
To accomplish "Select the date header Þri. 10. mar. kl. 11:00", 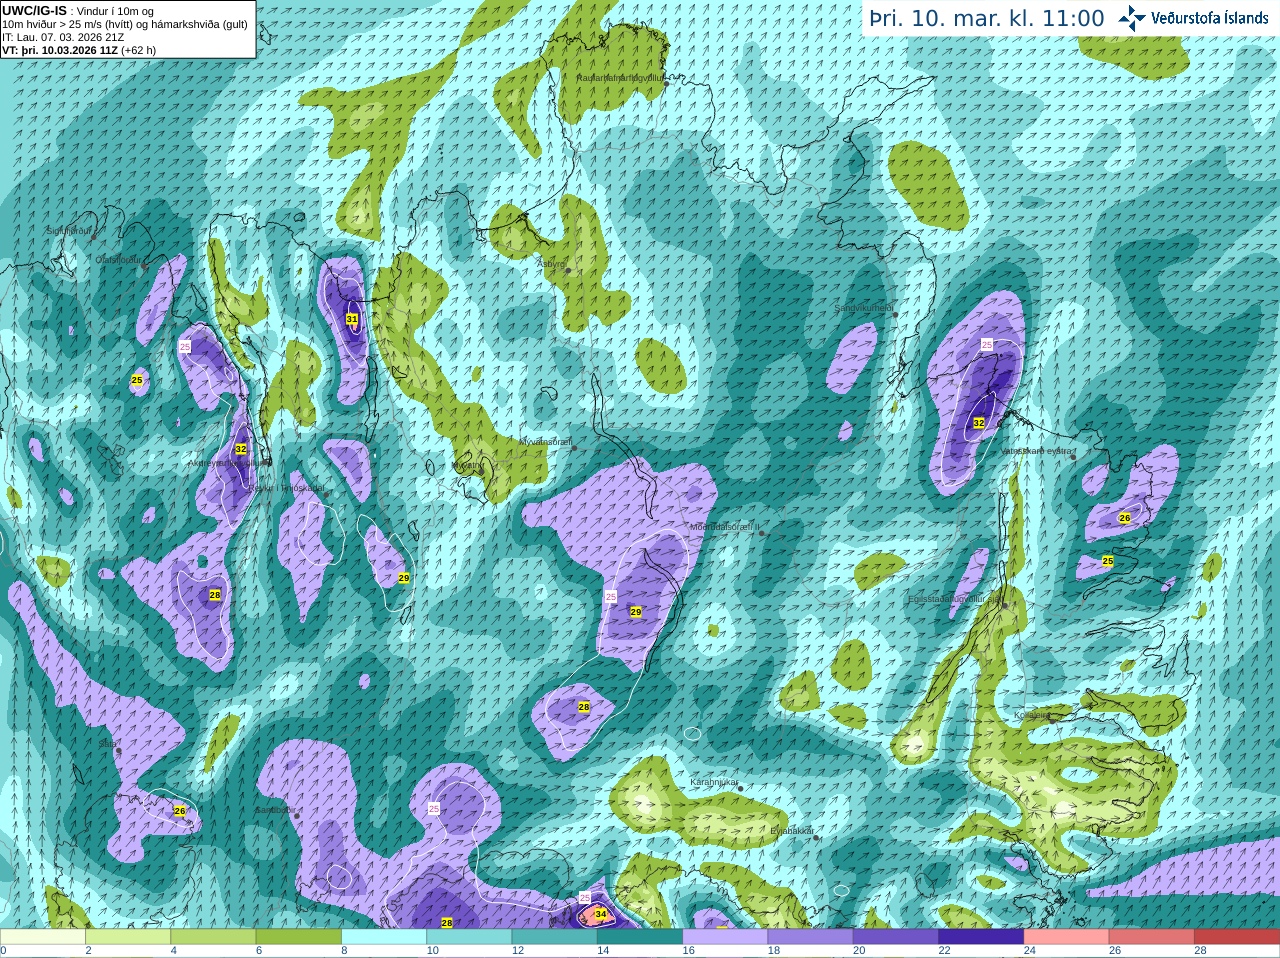I will tap(987, 19).
